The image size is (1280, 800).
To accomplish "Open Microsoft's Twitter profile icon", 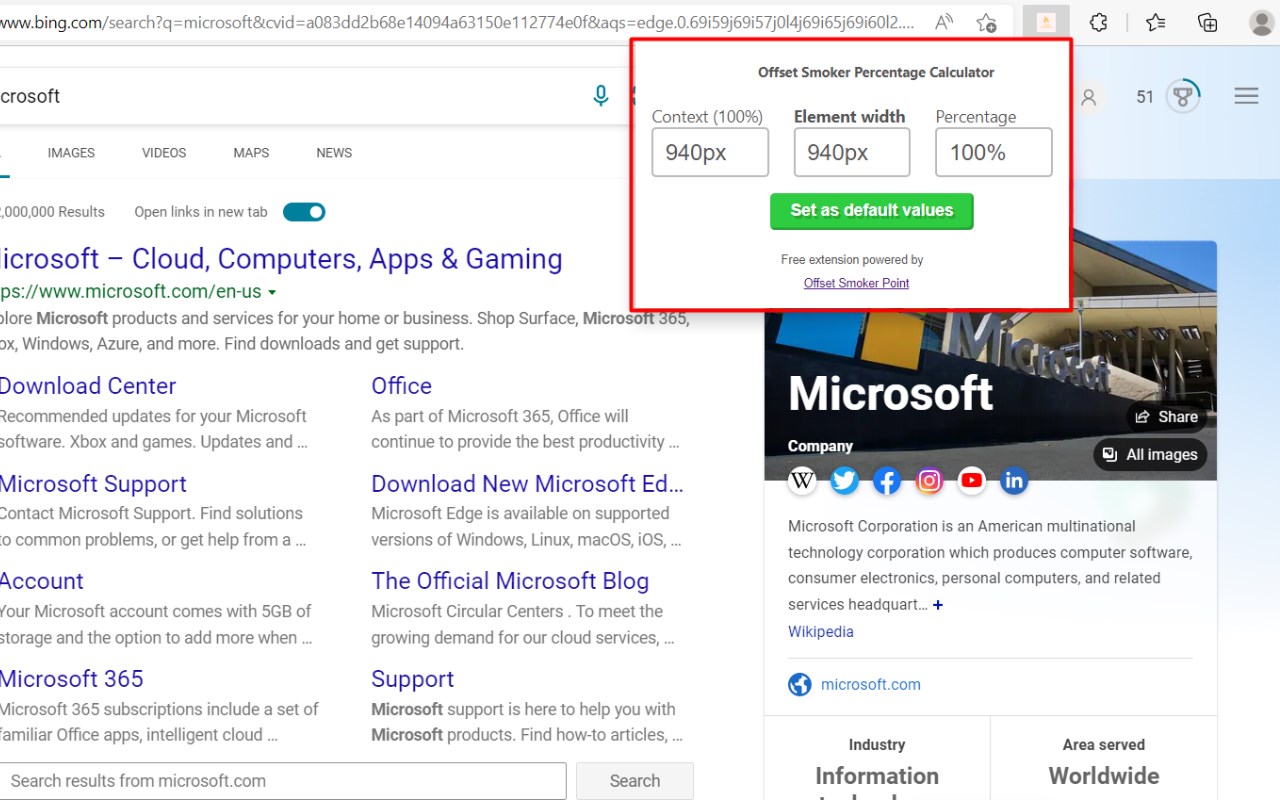I will tap(845, 481).
